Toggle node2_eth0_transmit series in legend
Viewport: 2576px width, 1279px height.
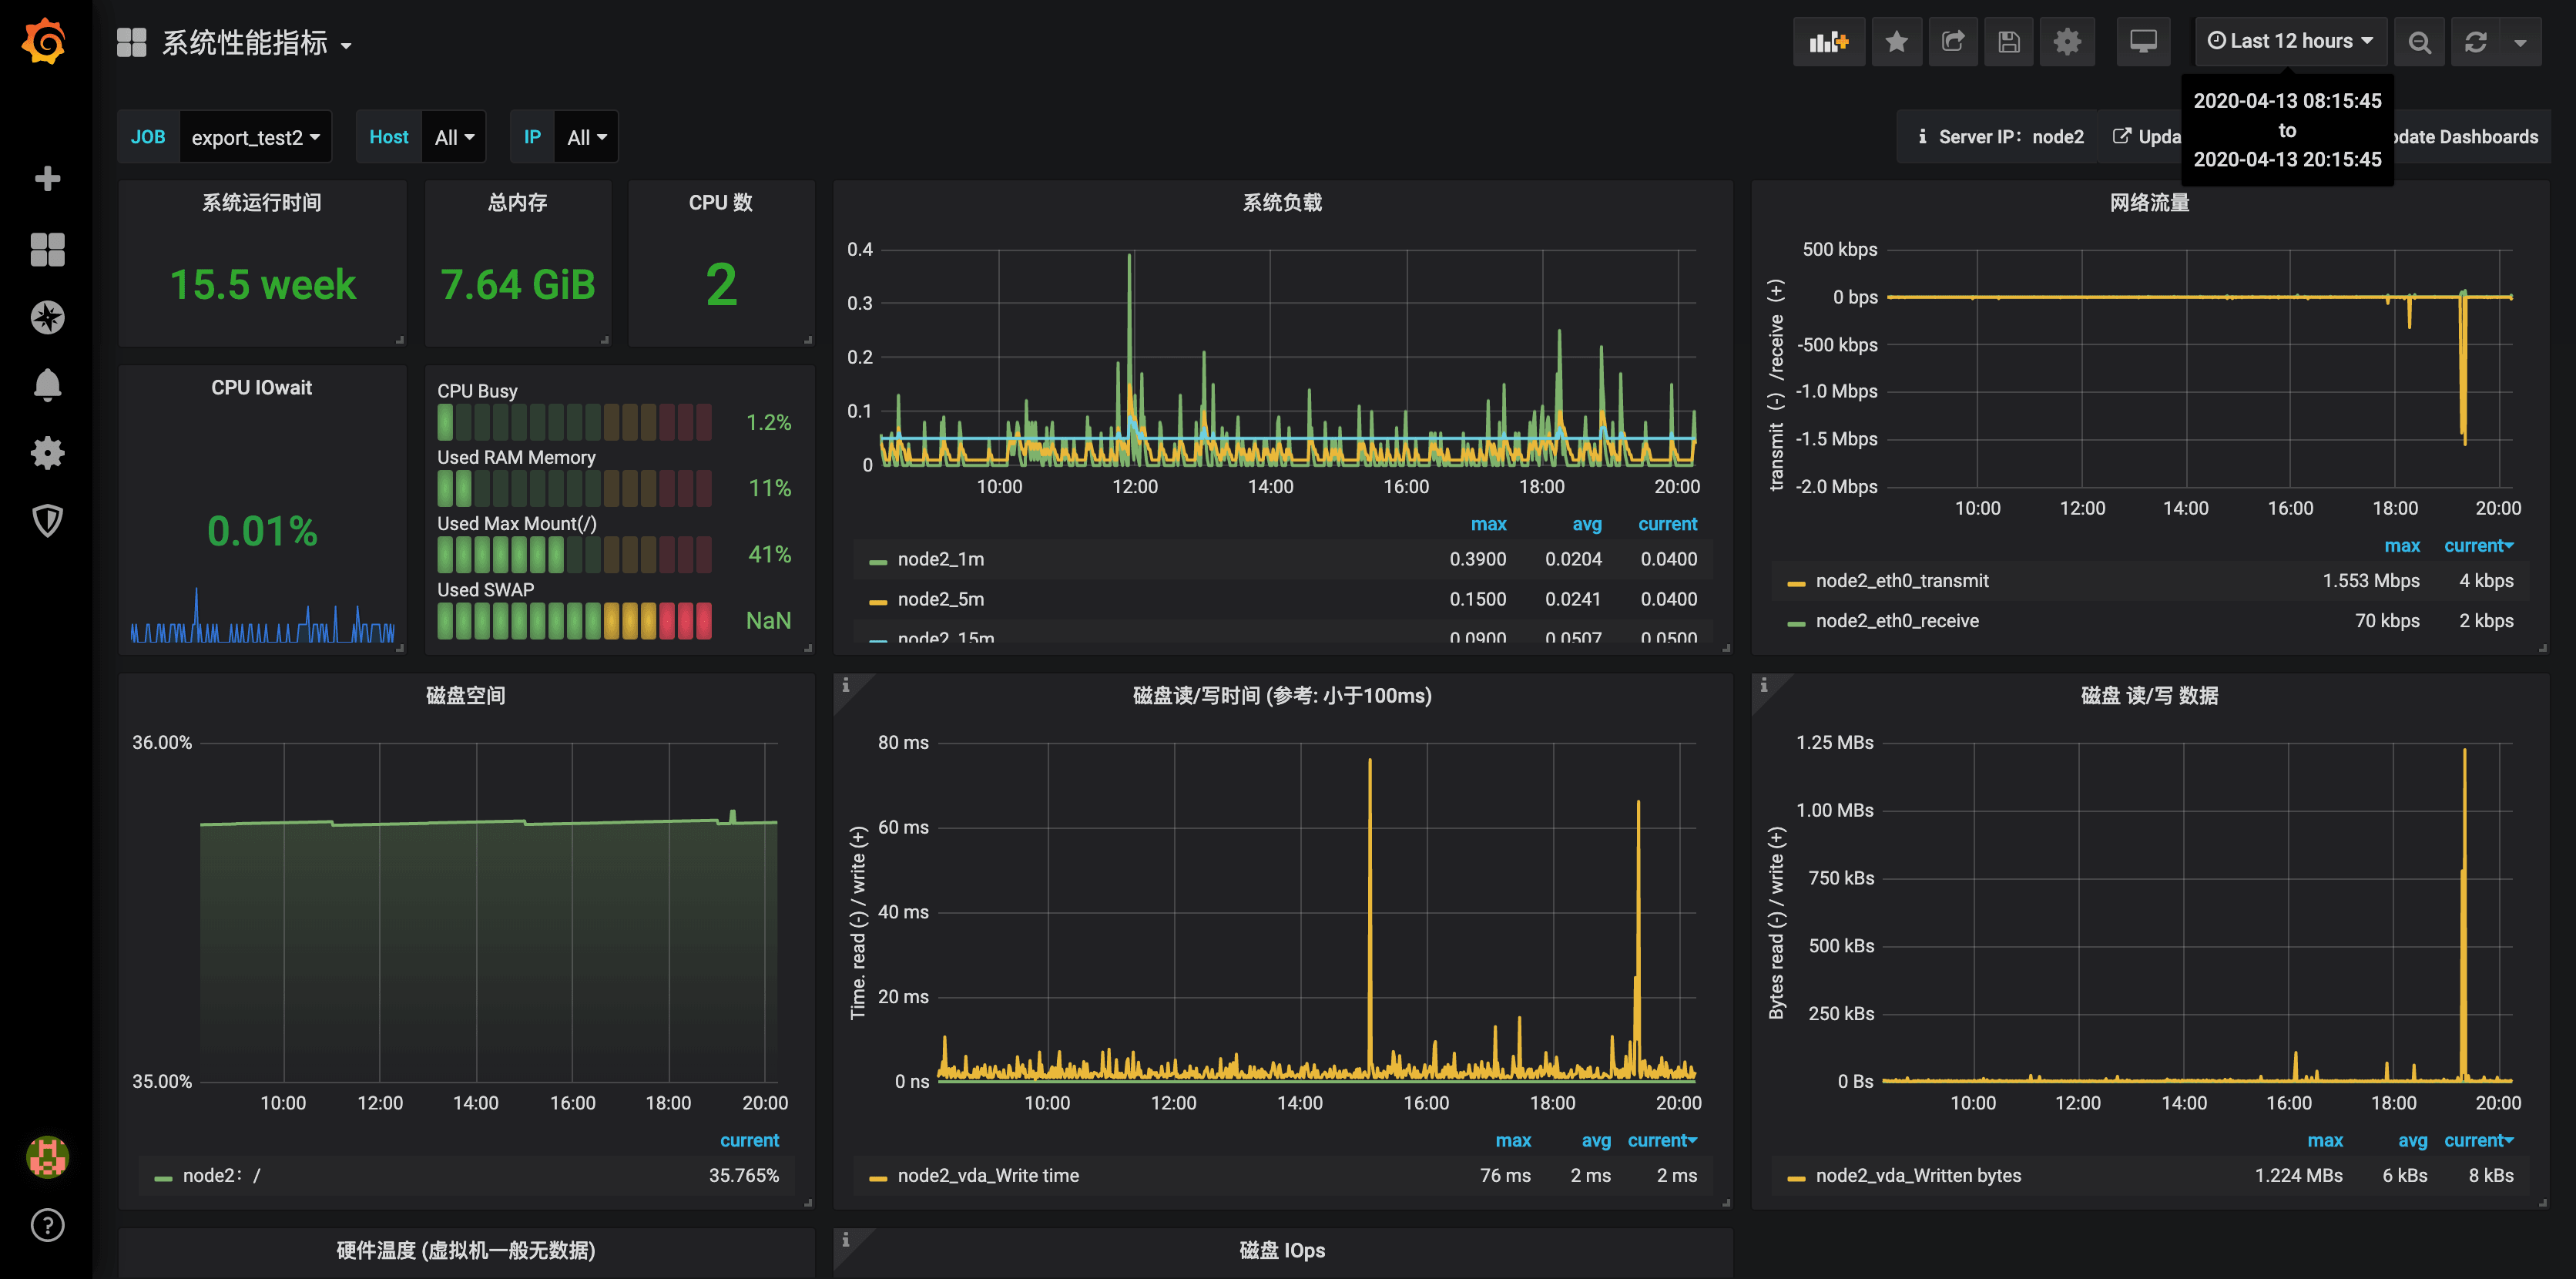click(1902, 581)
